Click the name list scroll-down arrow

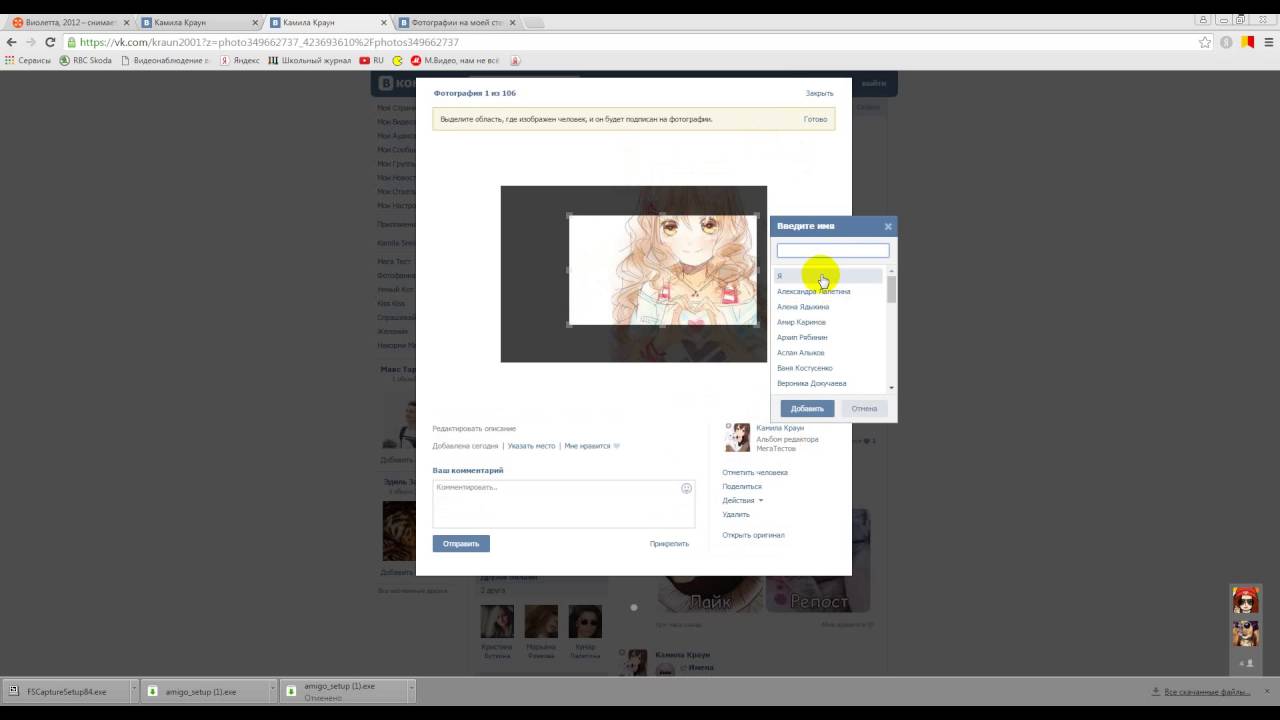tap(891, 388)
